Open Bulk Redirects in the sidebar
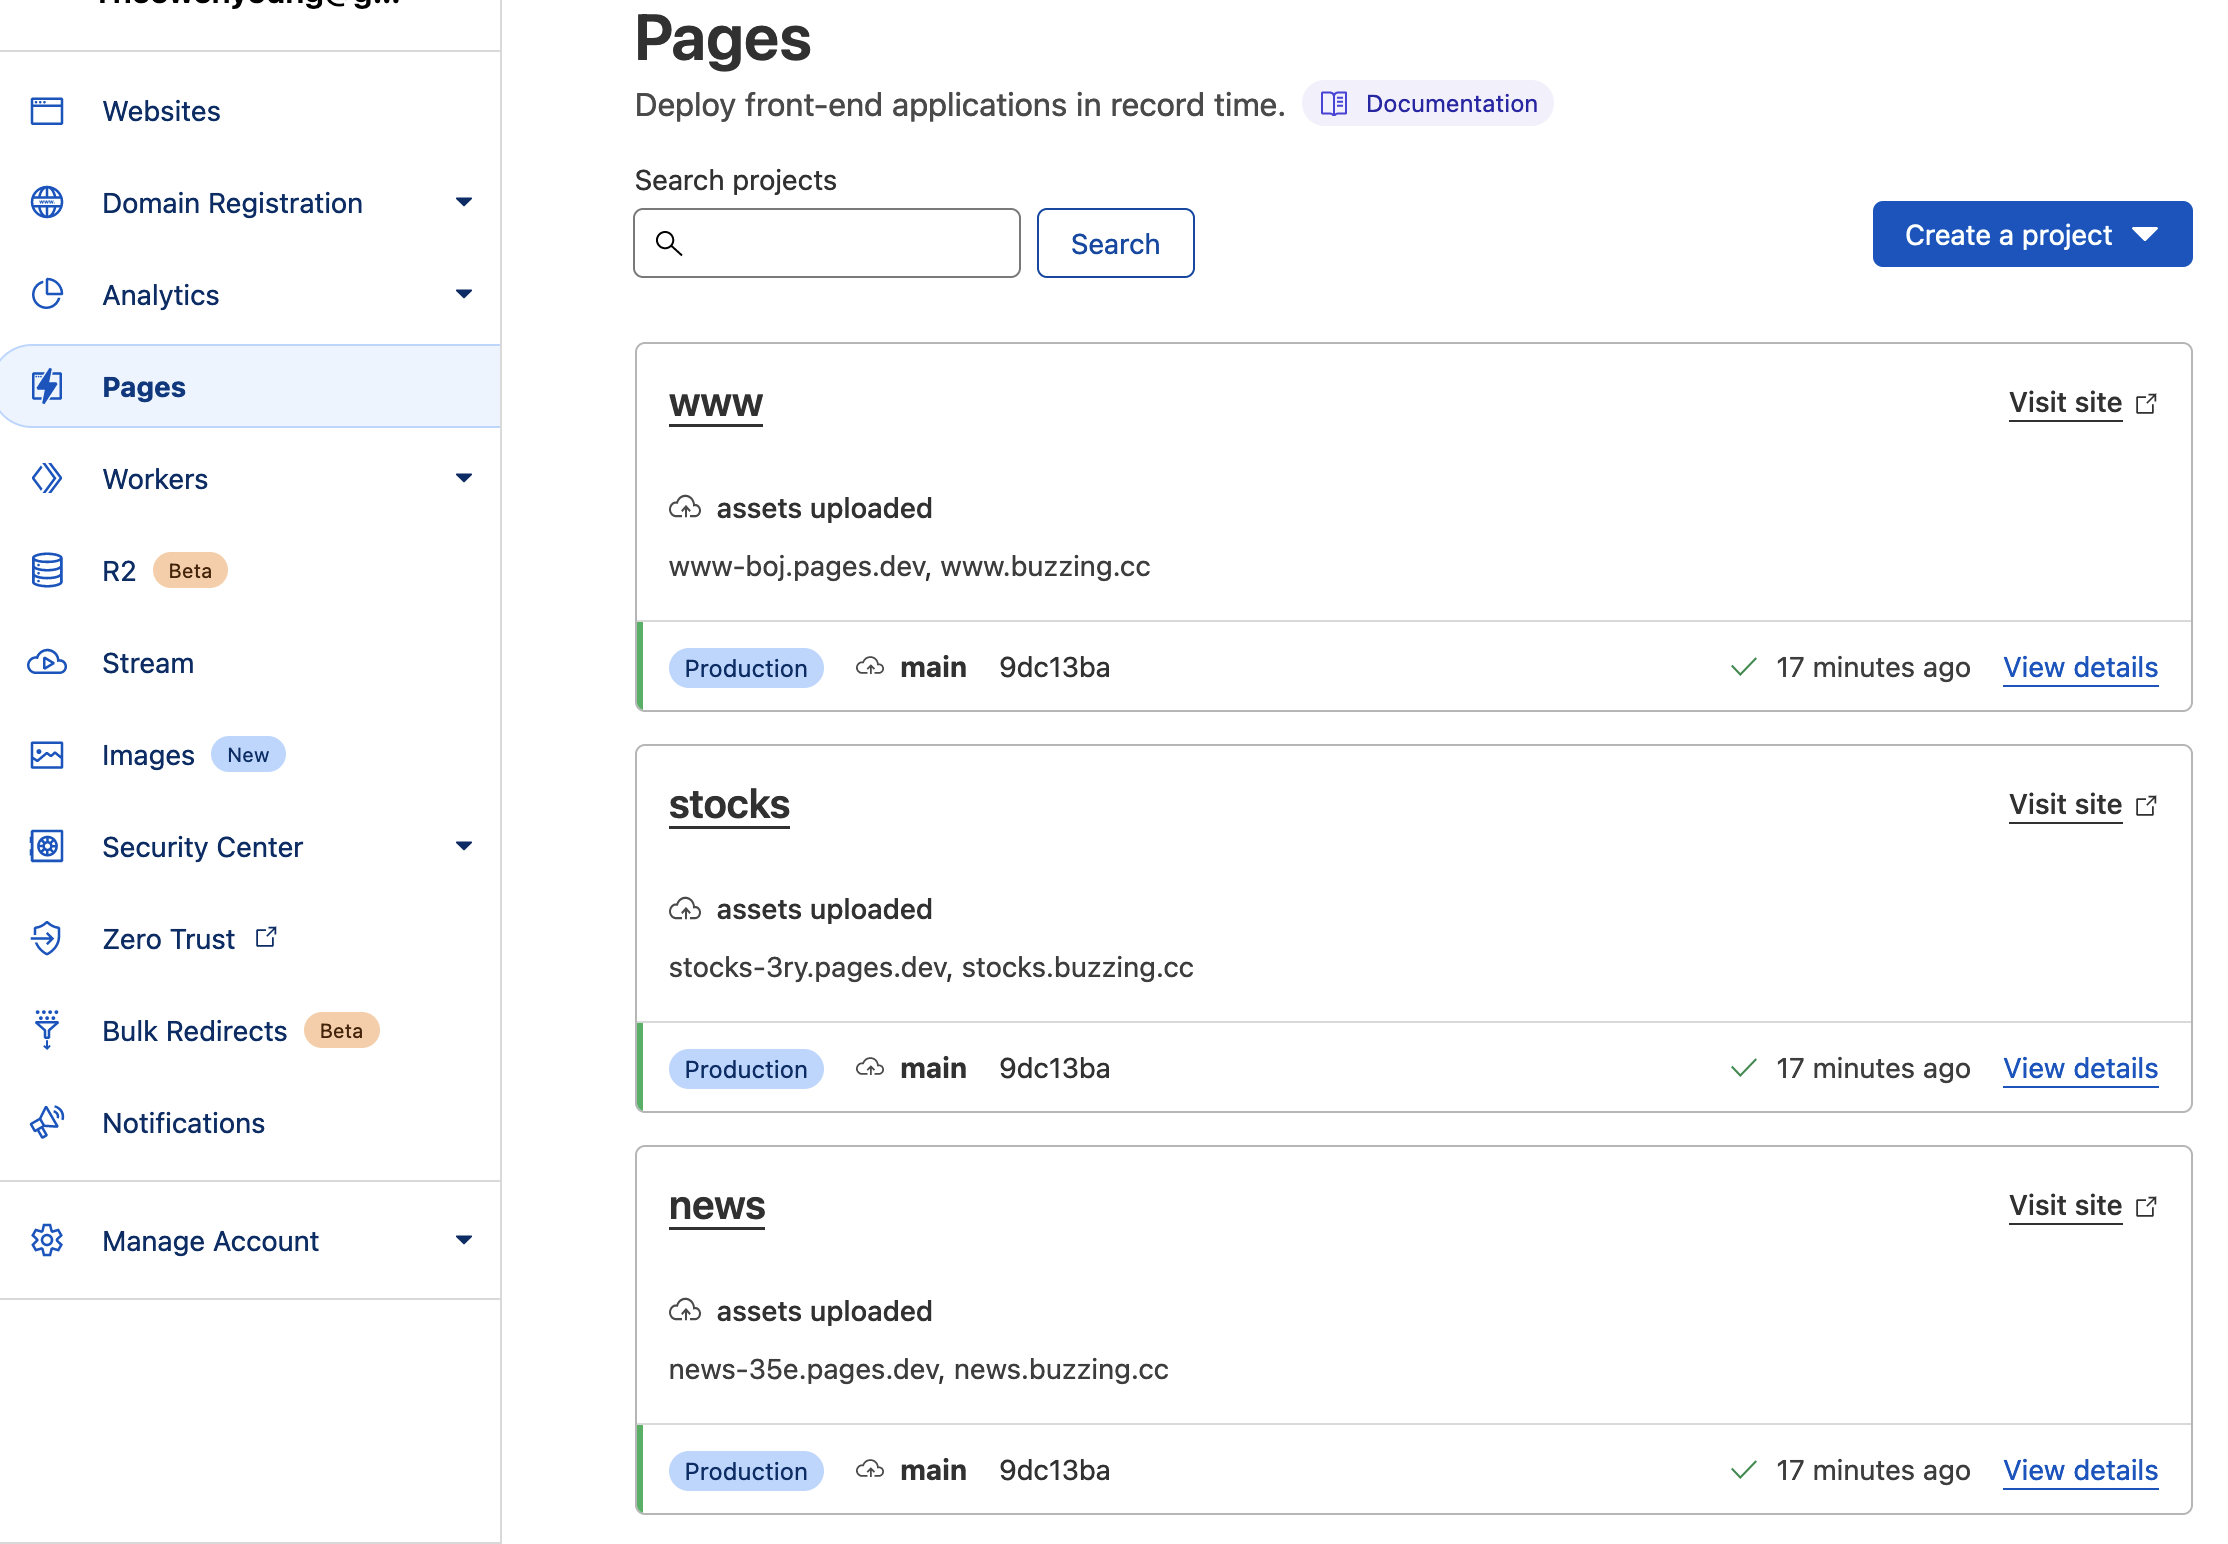 pyautogui.click(x=195, y=1031)
